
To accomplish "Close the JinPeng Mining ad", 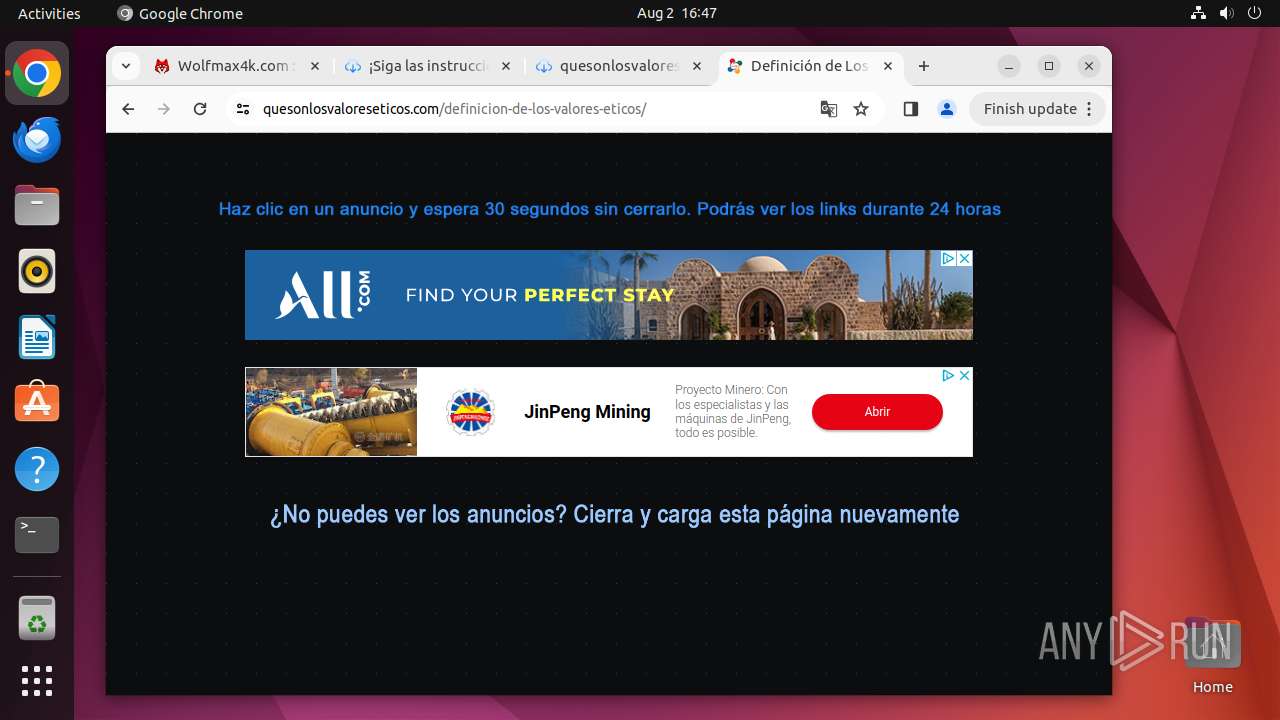I will (964, 376).
